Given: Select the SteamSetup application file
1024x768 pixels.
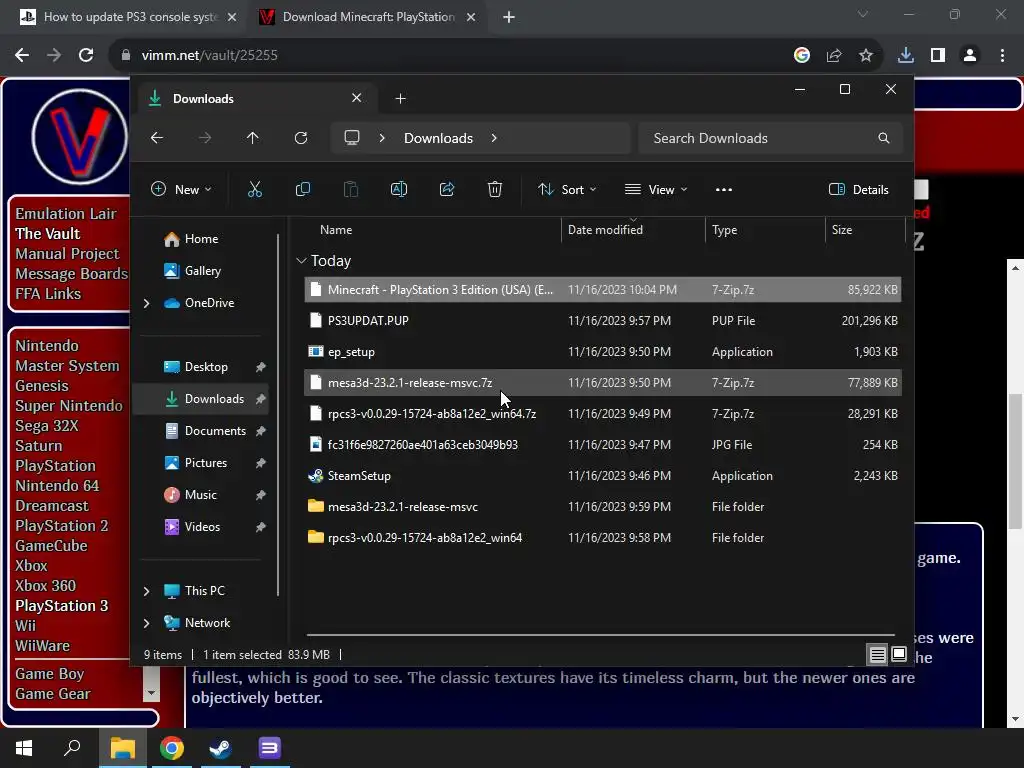Looking at the screenshot, I should point(603,475).
